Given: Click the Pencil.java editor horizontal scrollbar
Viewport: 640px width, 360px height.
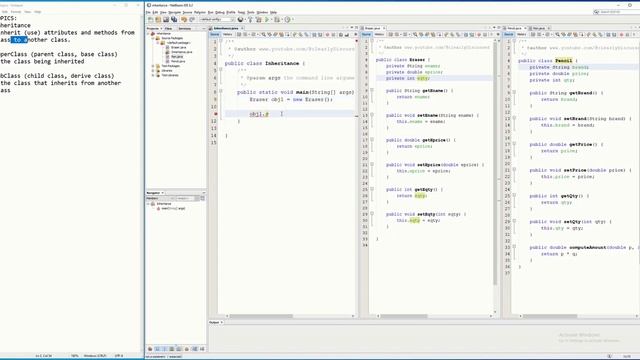Looking at the screenshot, I should point(578,316).
